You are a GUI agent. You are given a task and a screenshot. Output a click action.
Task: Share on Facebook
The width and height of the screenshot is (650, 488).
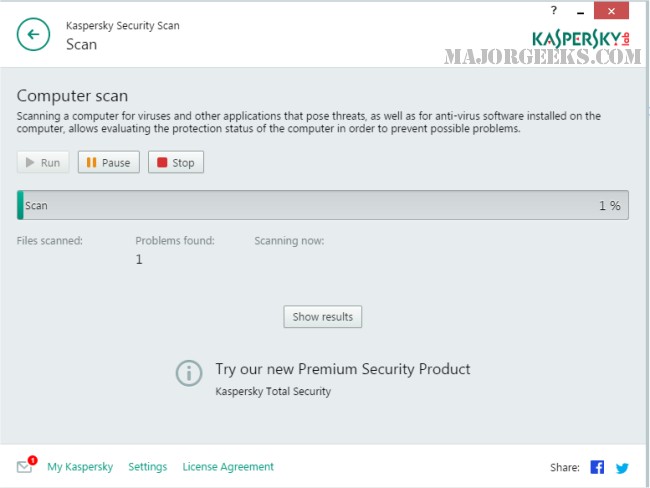597,467
